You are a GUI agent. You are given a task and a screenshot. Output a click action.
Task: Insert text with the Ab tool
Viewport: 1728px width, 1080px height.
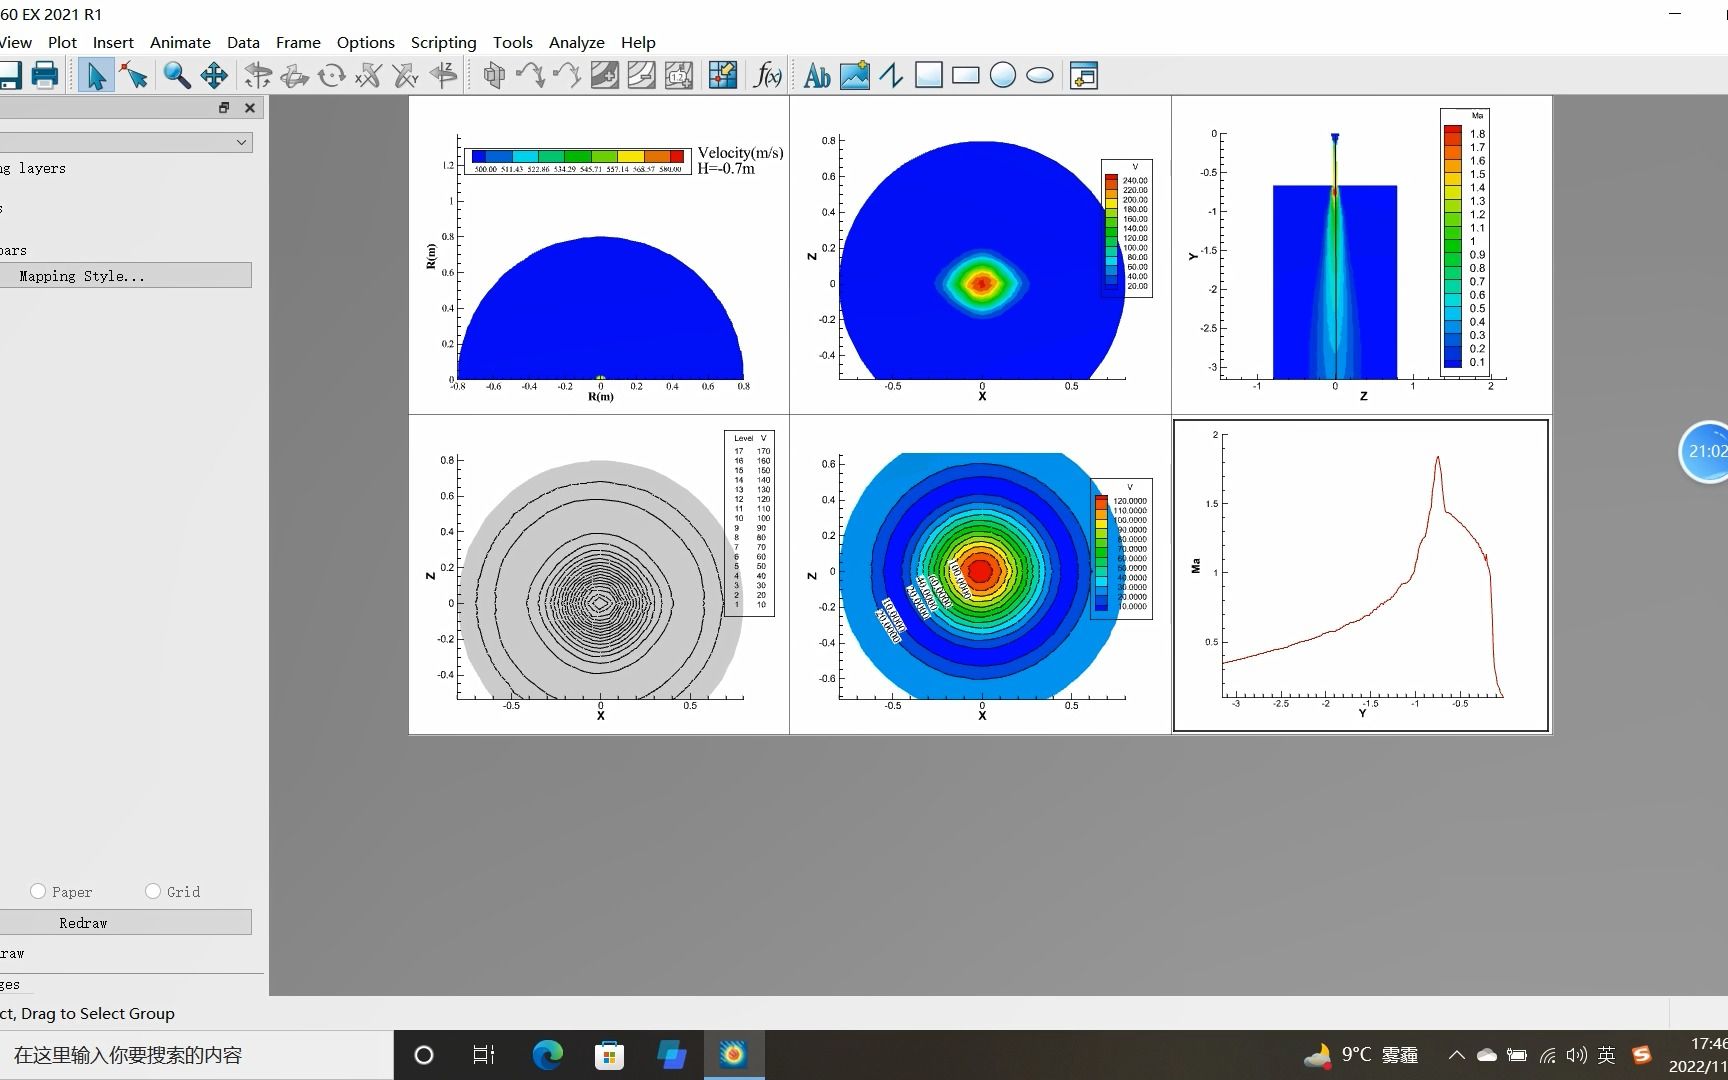pyautogui.click(x=817, y=76)
